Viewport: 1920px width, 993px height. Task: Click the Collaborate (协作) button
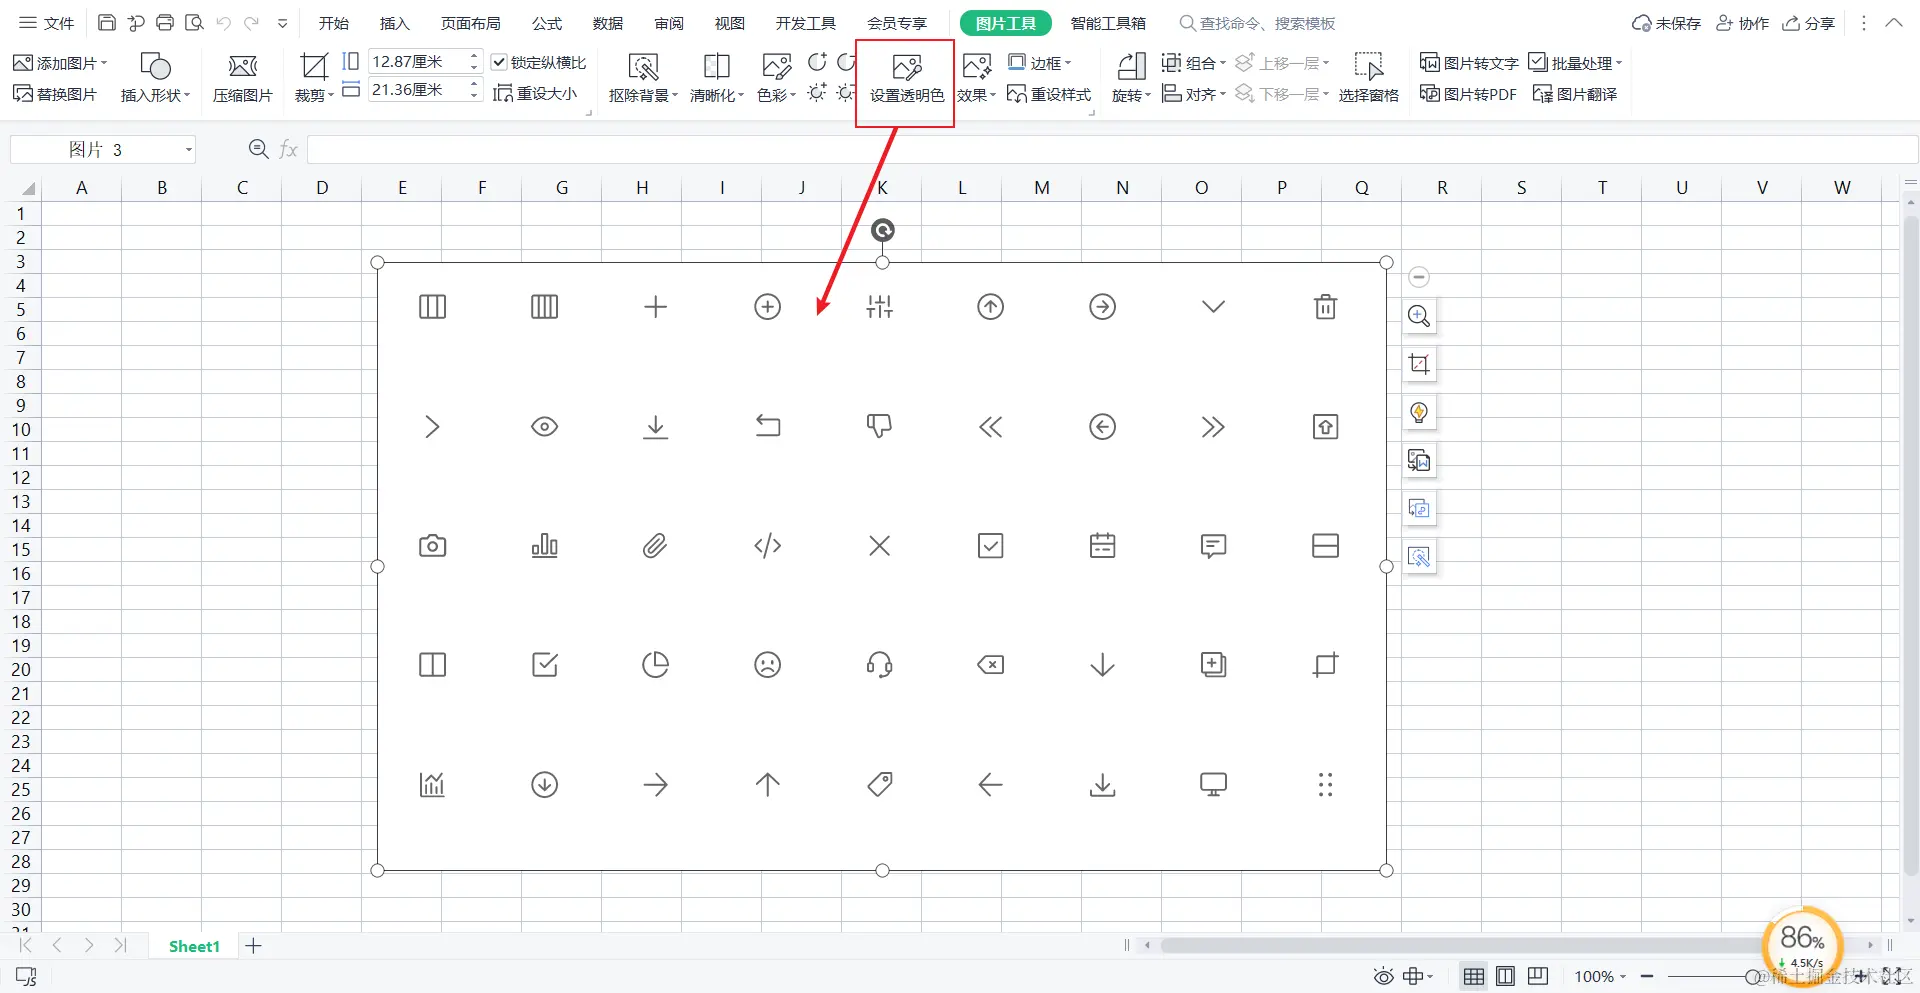point(1743,23)
